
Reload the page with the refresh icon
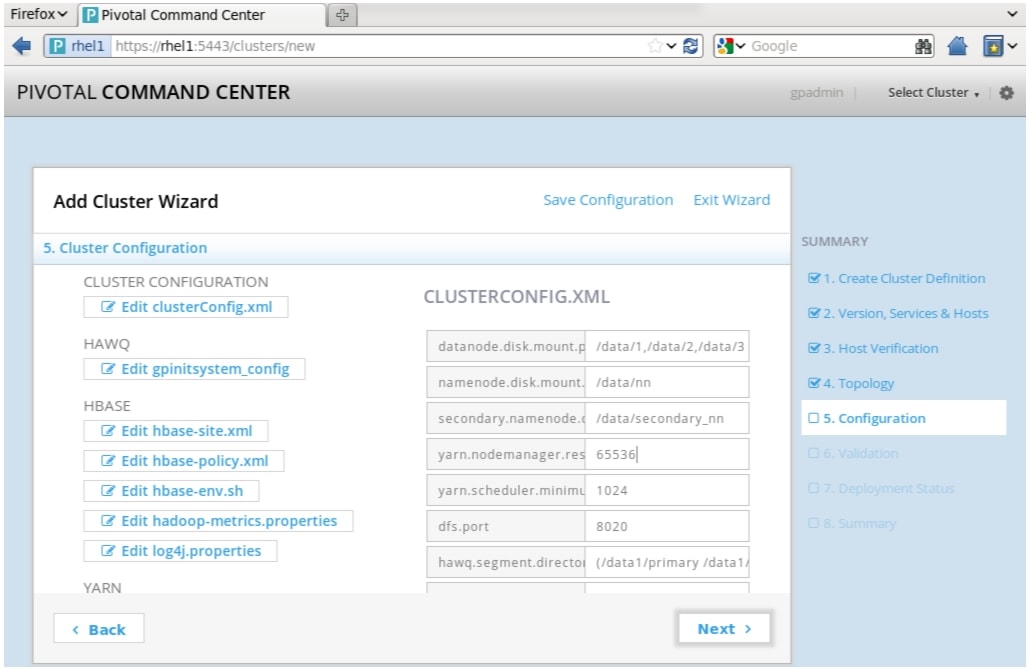click(x=690, y=46)
